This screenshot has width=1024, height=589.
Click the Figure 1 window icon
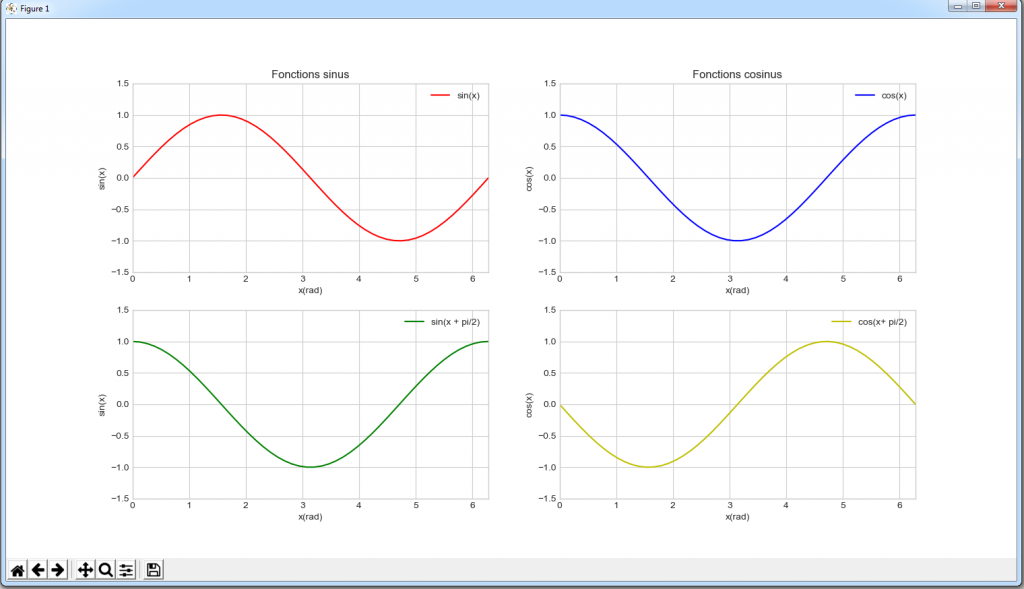(x=11, y=8)
